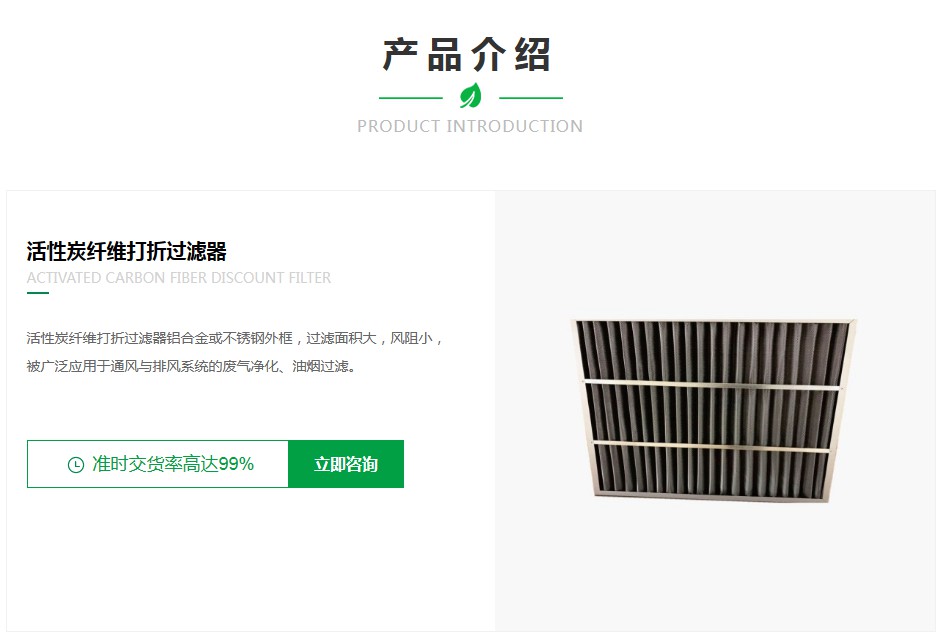Viewport: 946px width, 644px height.
Task: Click the green leaf icon under heading
Action: tap(471, 96)
